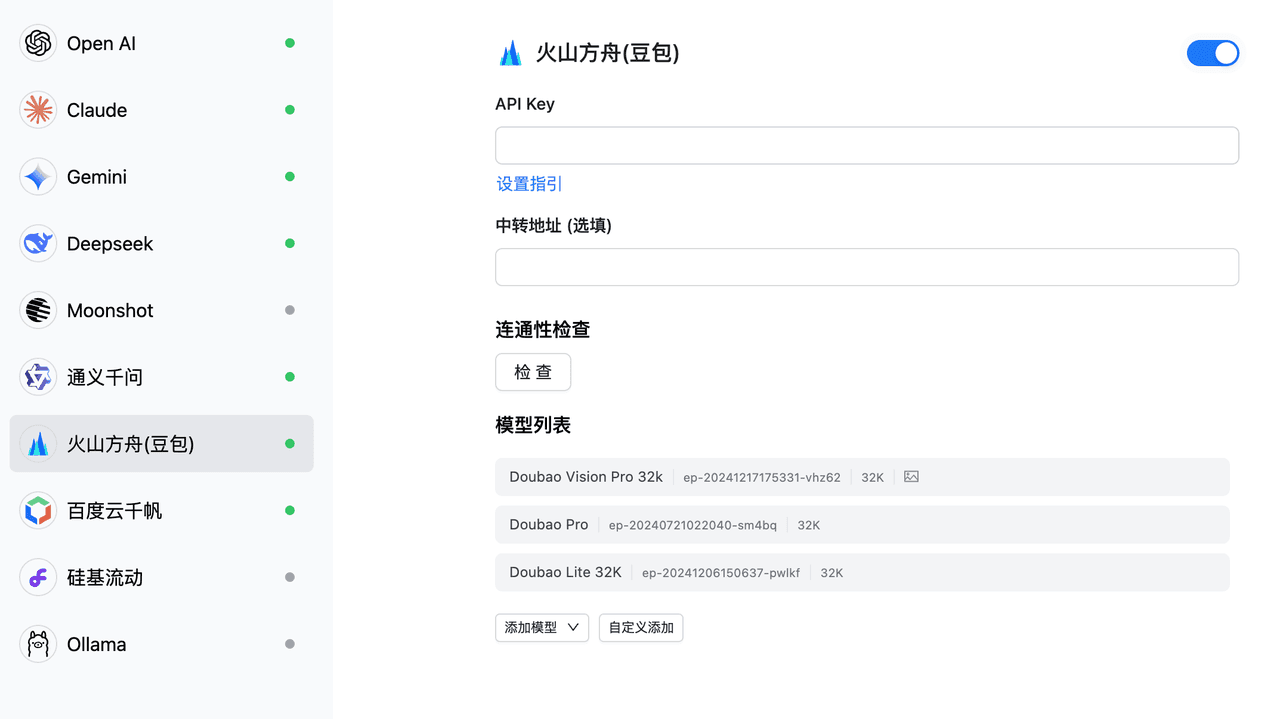Click the Deepseek whale icon

pyautogui.click(x=38, y=243)
